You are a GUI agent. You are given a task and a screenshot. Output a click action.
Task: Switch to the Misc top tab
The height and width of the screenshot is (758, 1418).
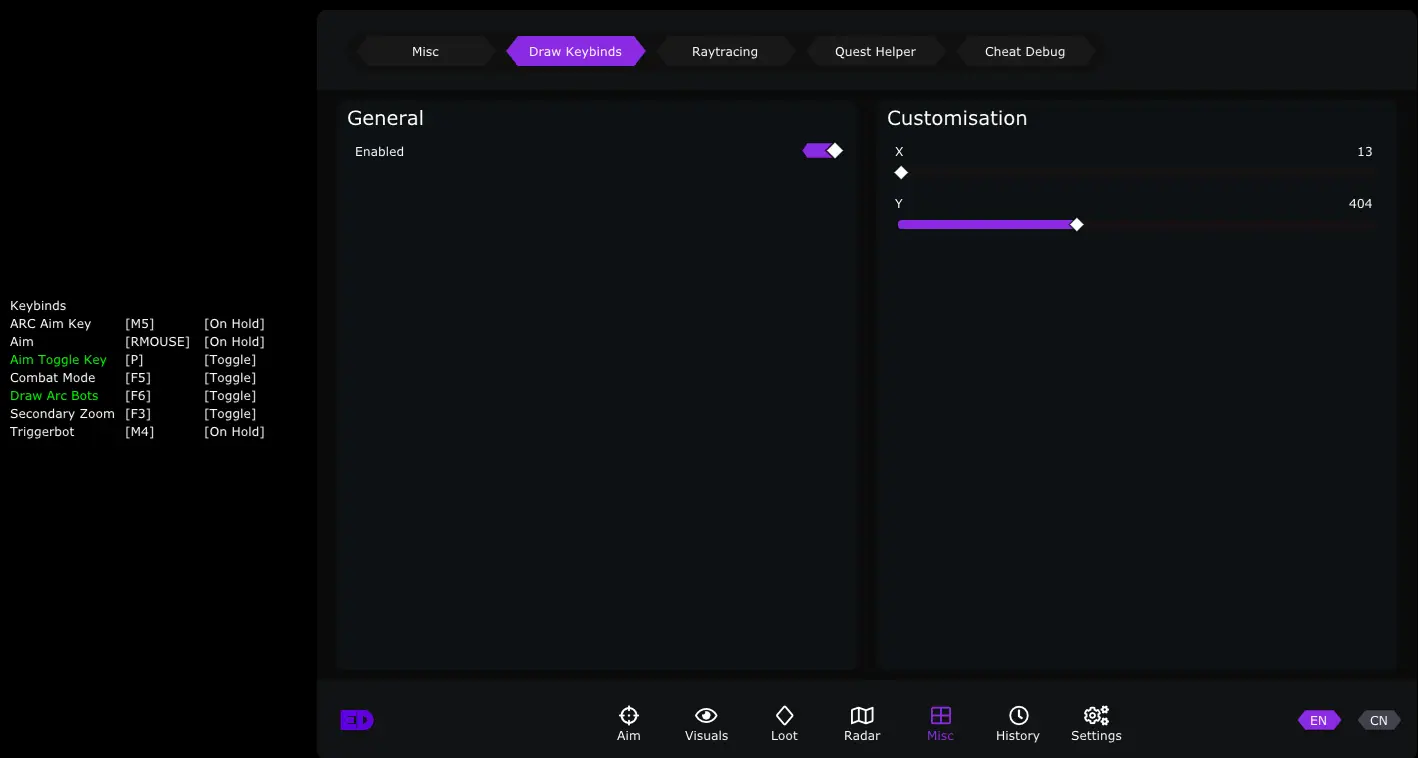click(425, 52)
